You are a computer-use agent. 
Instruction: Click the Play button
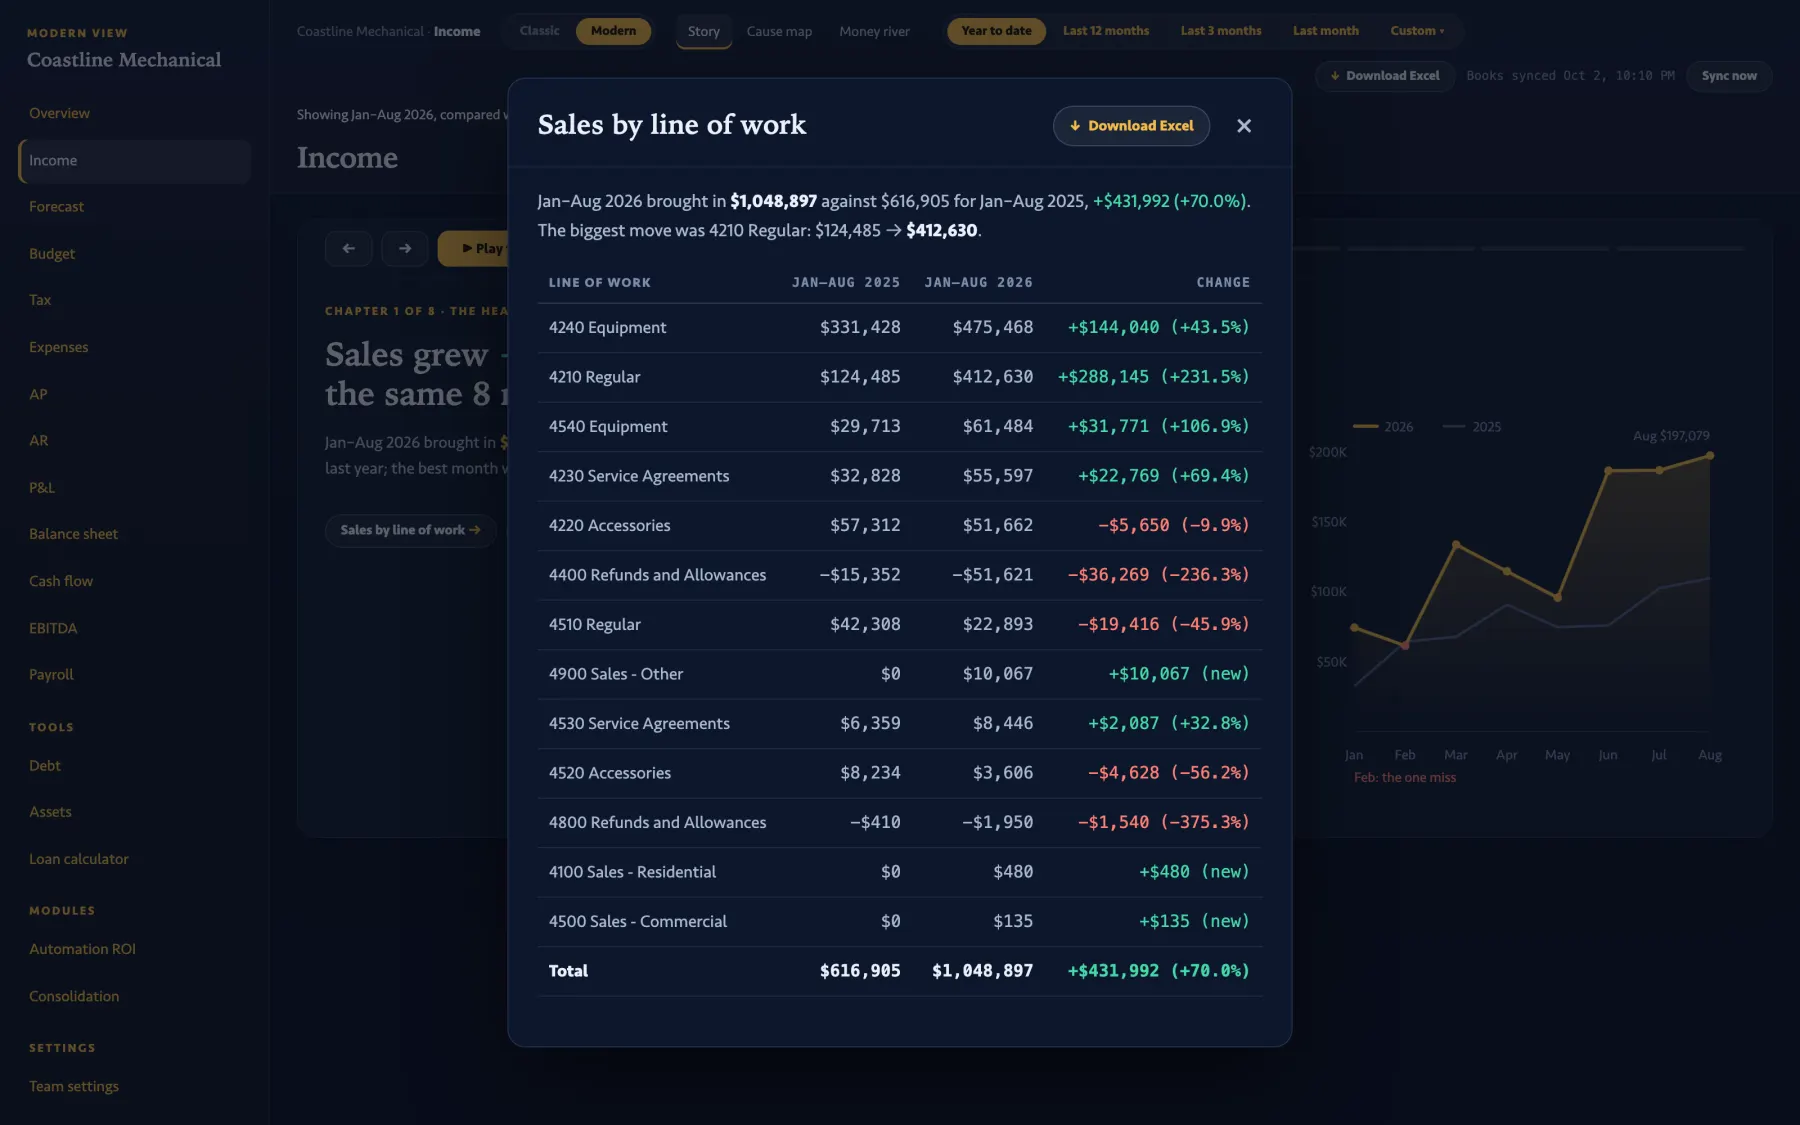pos(474,248)
